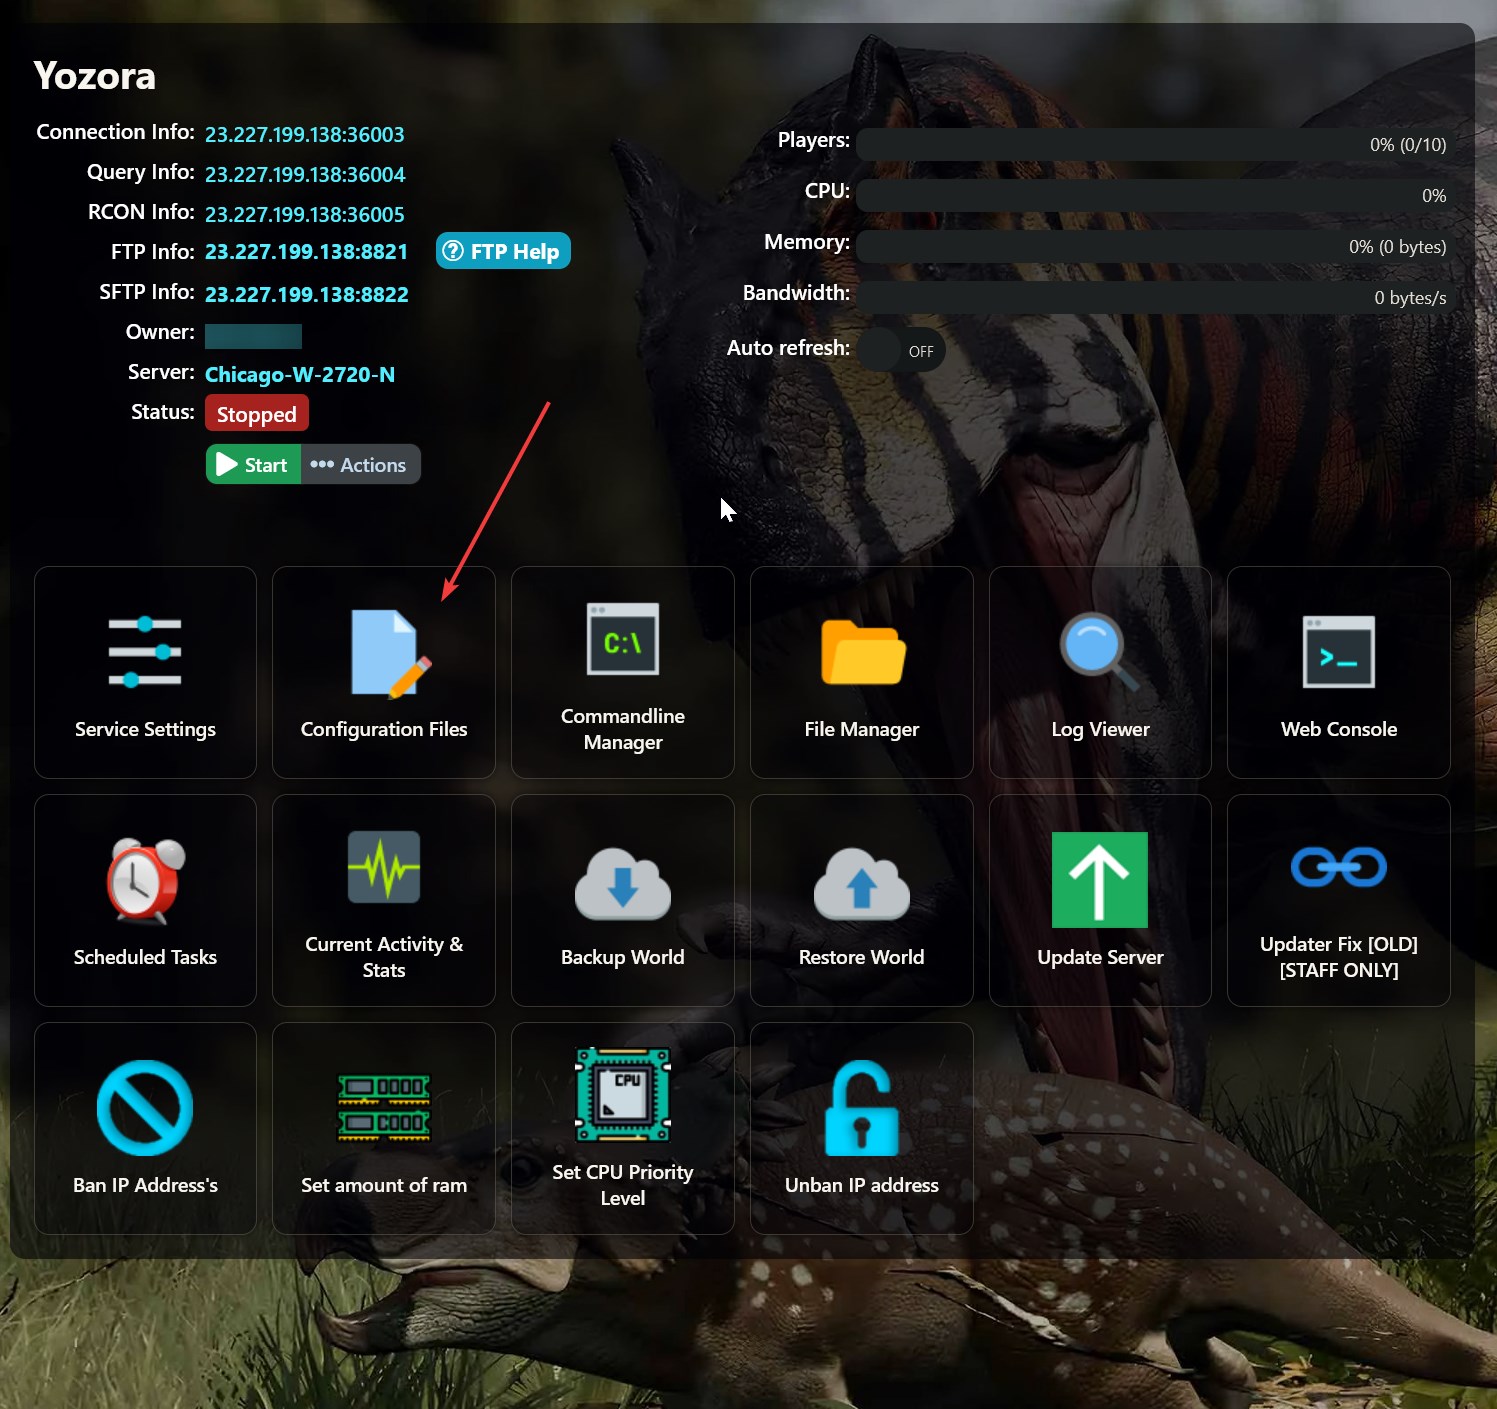Viewport: 1497px width, 1409px height.
Task: Open Ban IP Address's icon
Action: coord(145,1108)
